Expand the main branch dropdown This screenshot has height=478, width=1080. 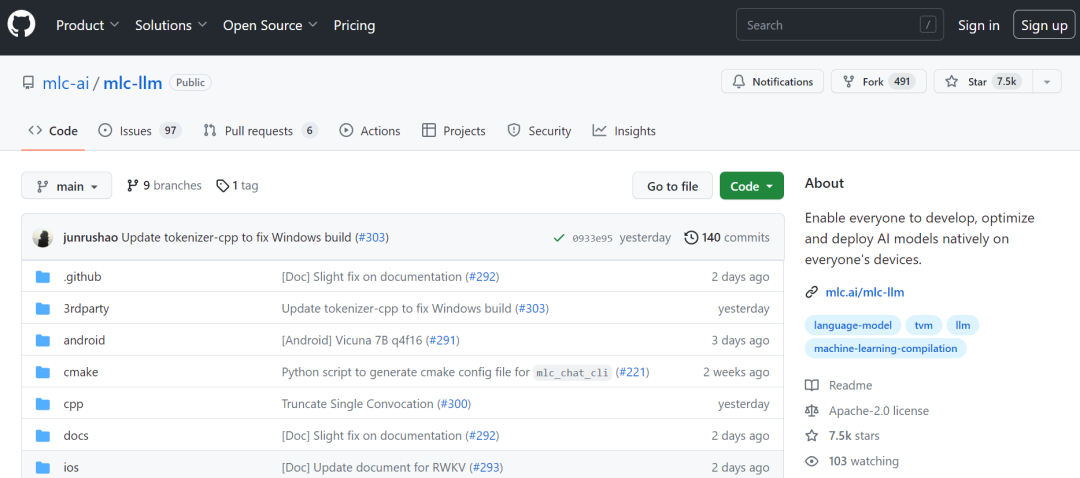67,186
